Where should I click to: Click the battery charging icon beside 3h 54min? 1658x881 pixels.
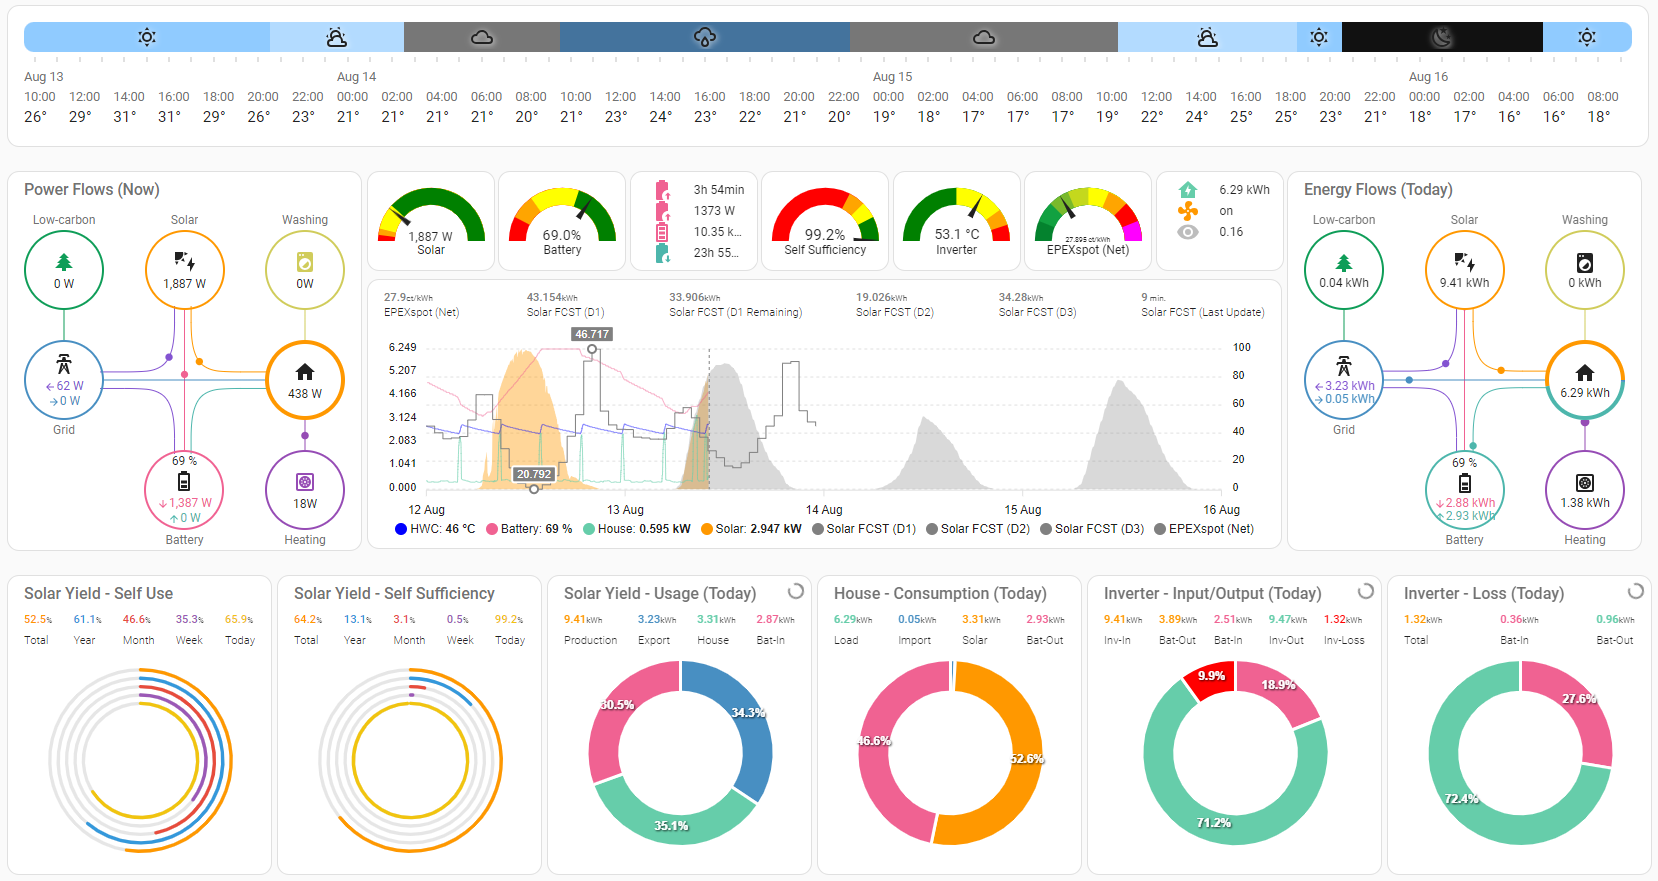coord(662,190)
